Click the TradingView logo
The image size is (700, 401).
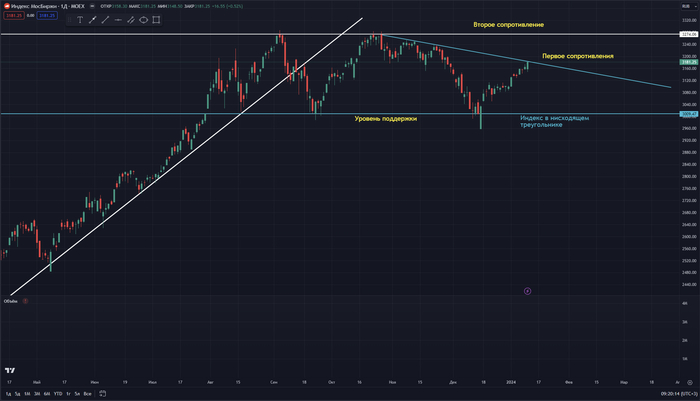10,370
